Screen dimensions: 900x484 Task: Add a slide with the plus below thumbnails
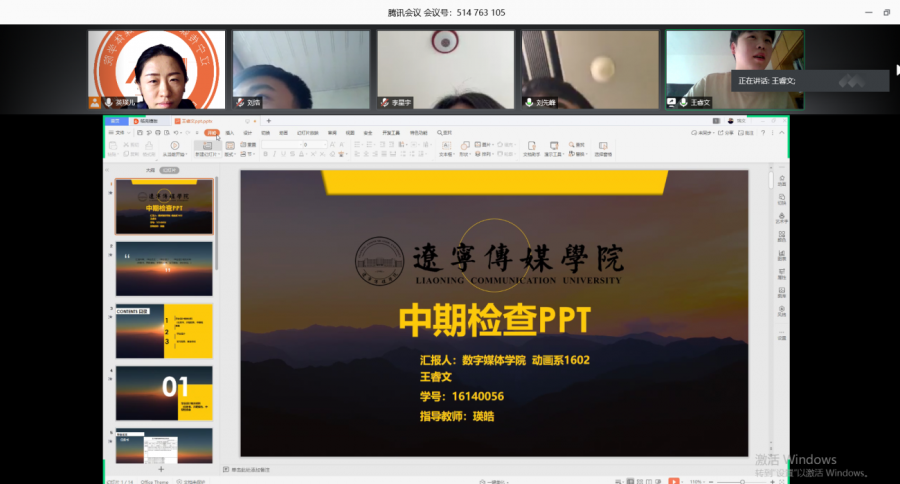click(161, 468)
